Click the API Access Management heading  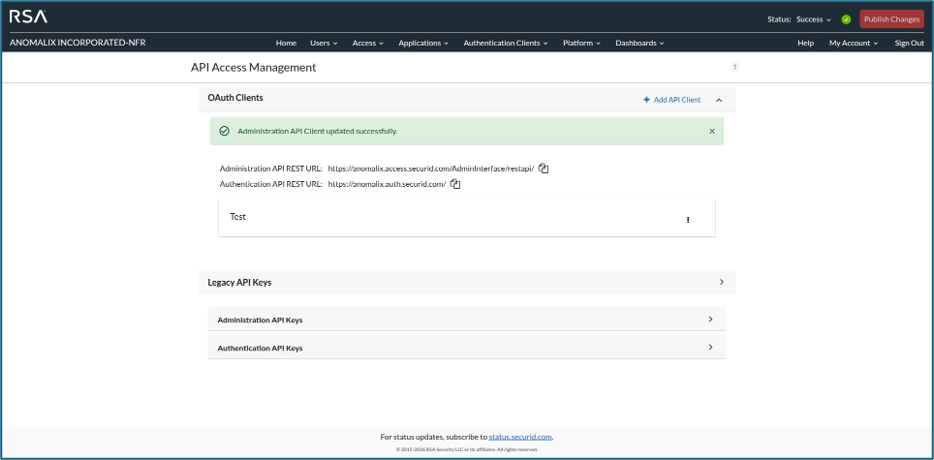(253, 67)
